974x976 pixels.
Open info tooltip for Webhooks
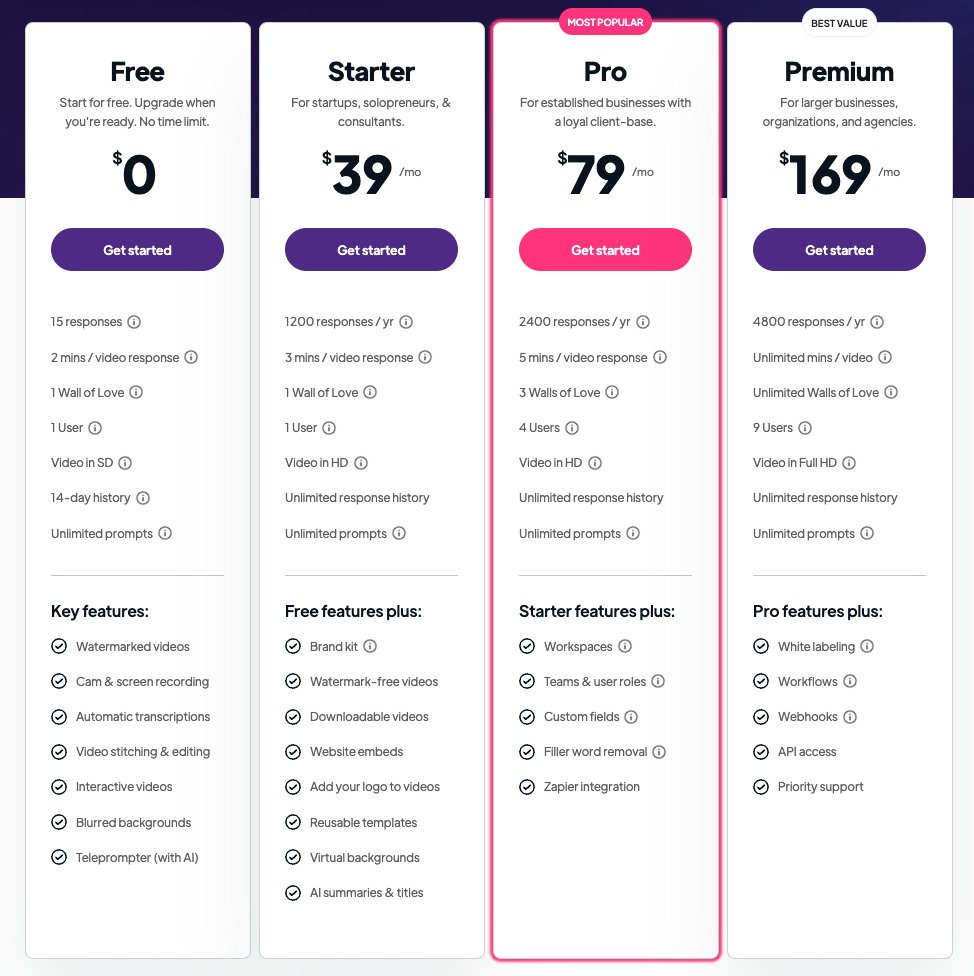(x=850, y=717)
